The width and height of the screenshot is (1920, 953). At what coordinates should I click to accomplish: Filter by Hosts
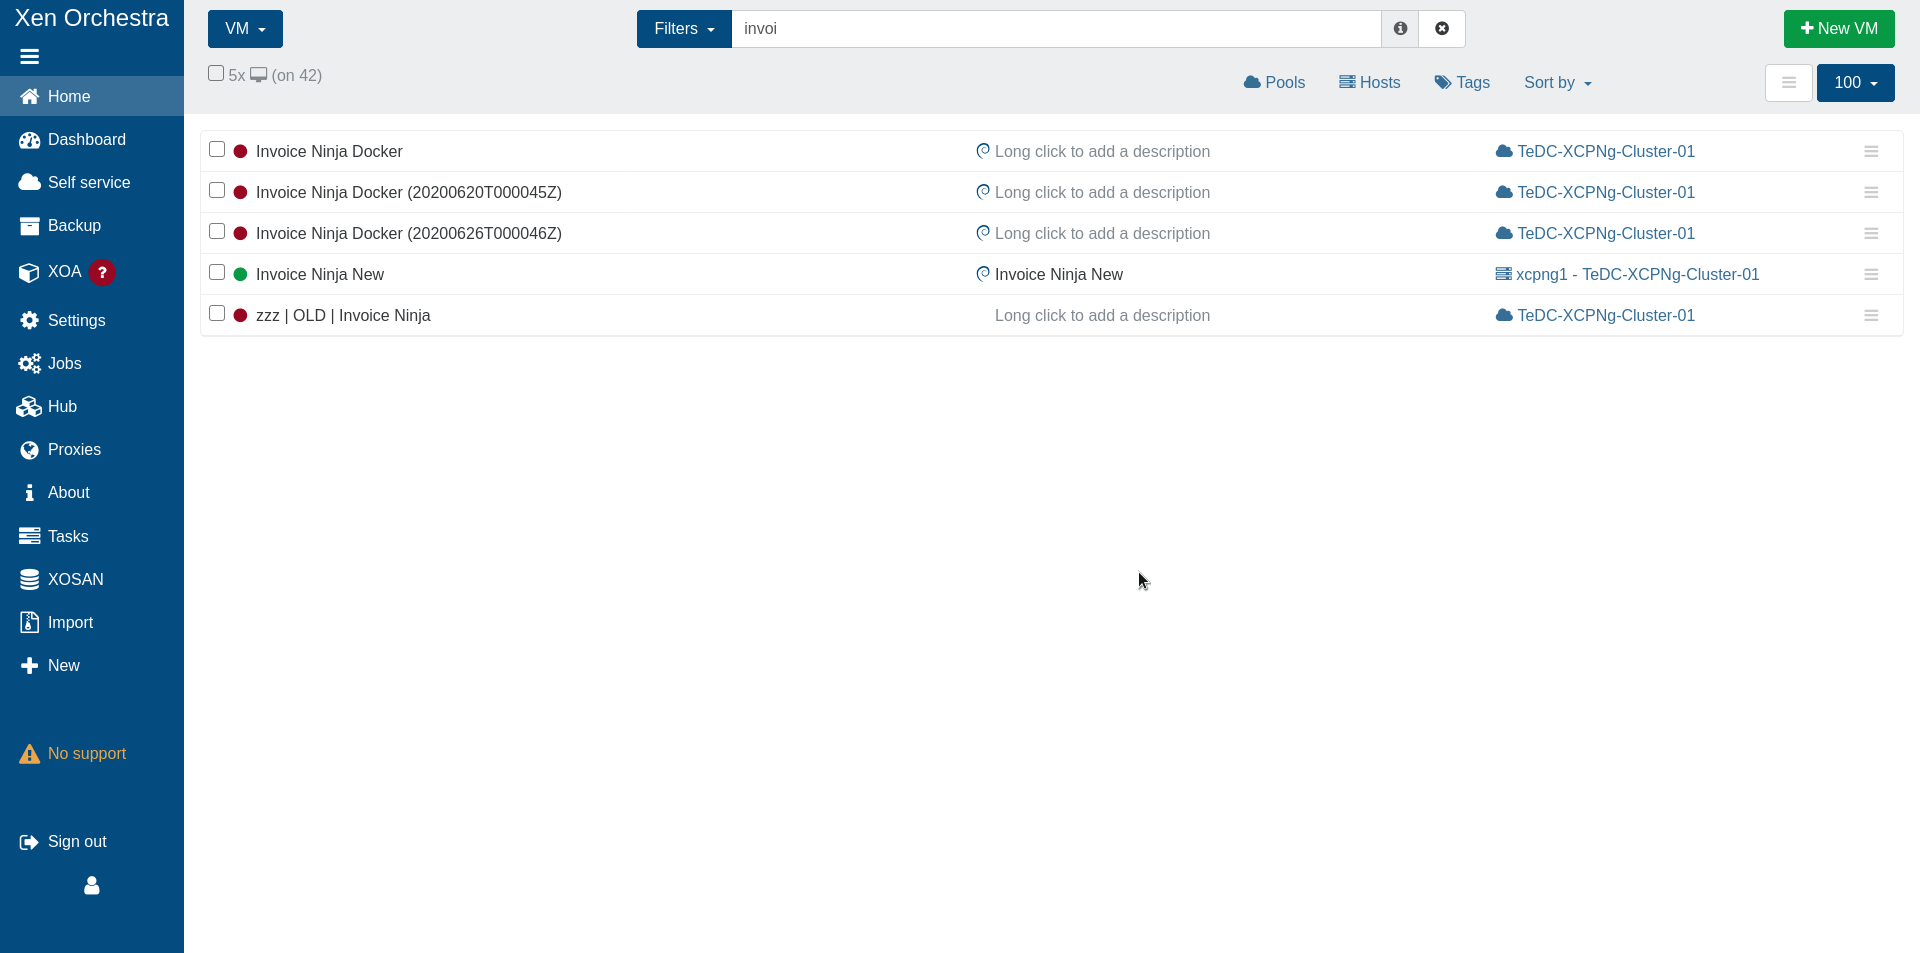[1370, 83]
